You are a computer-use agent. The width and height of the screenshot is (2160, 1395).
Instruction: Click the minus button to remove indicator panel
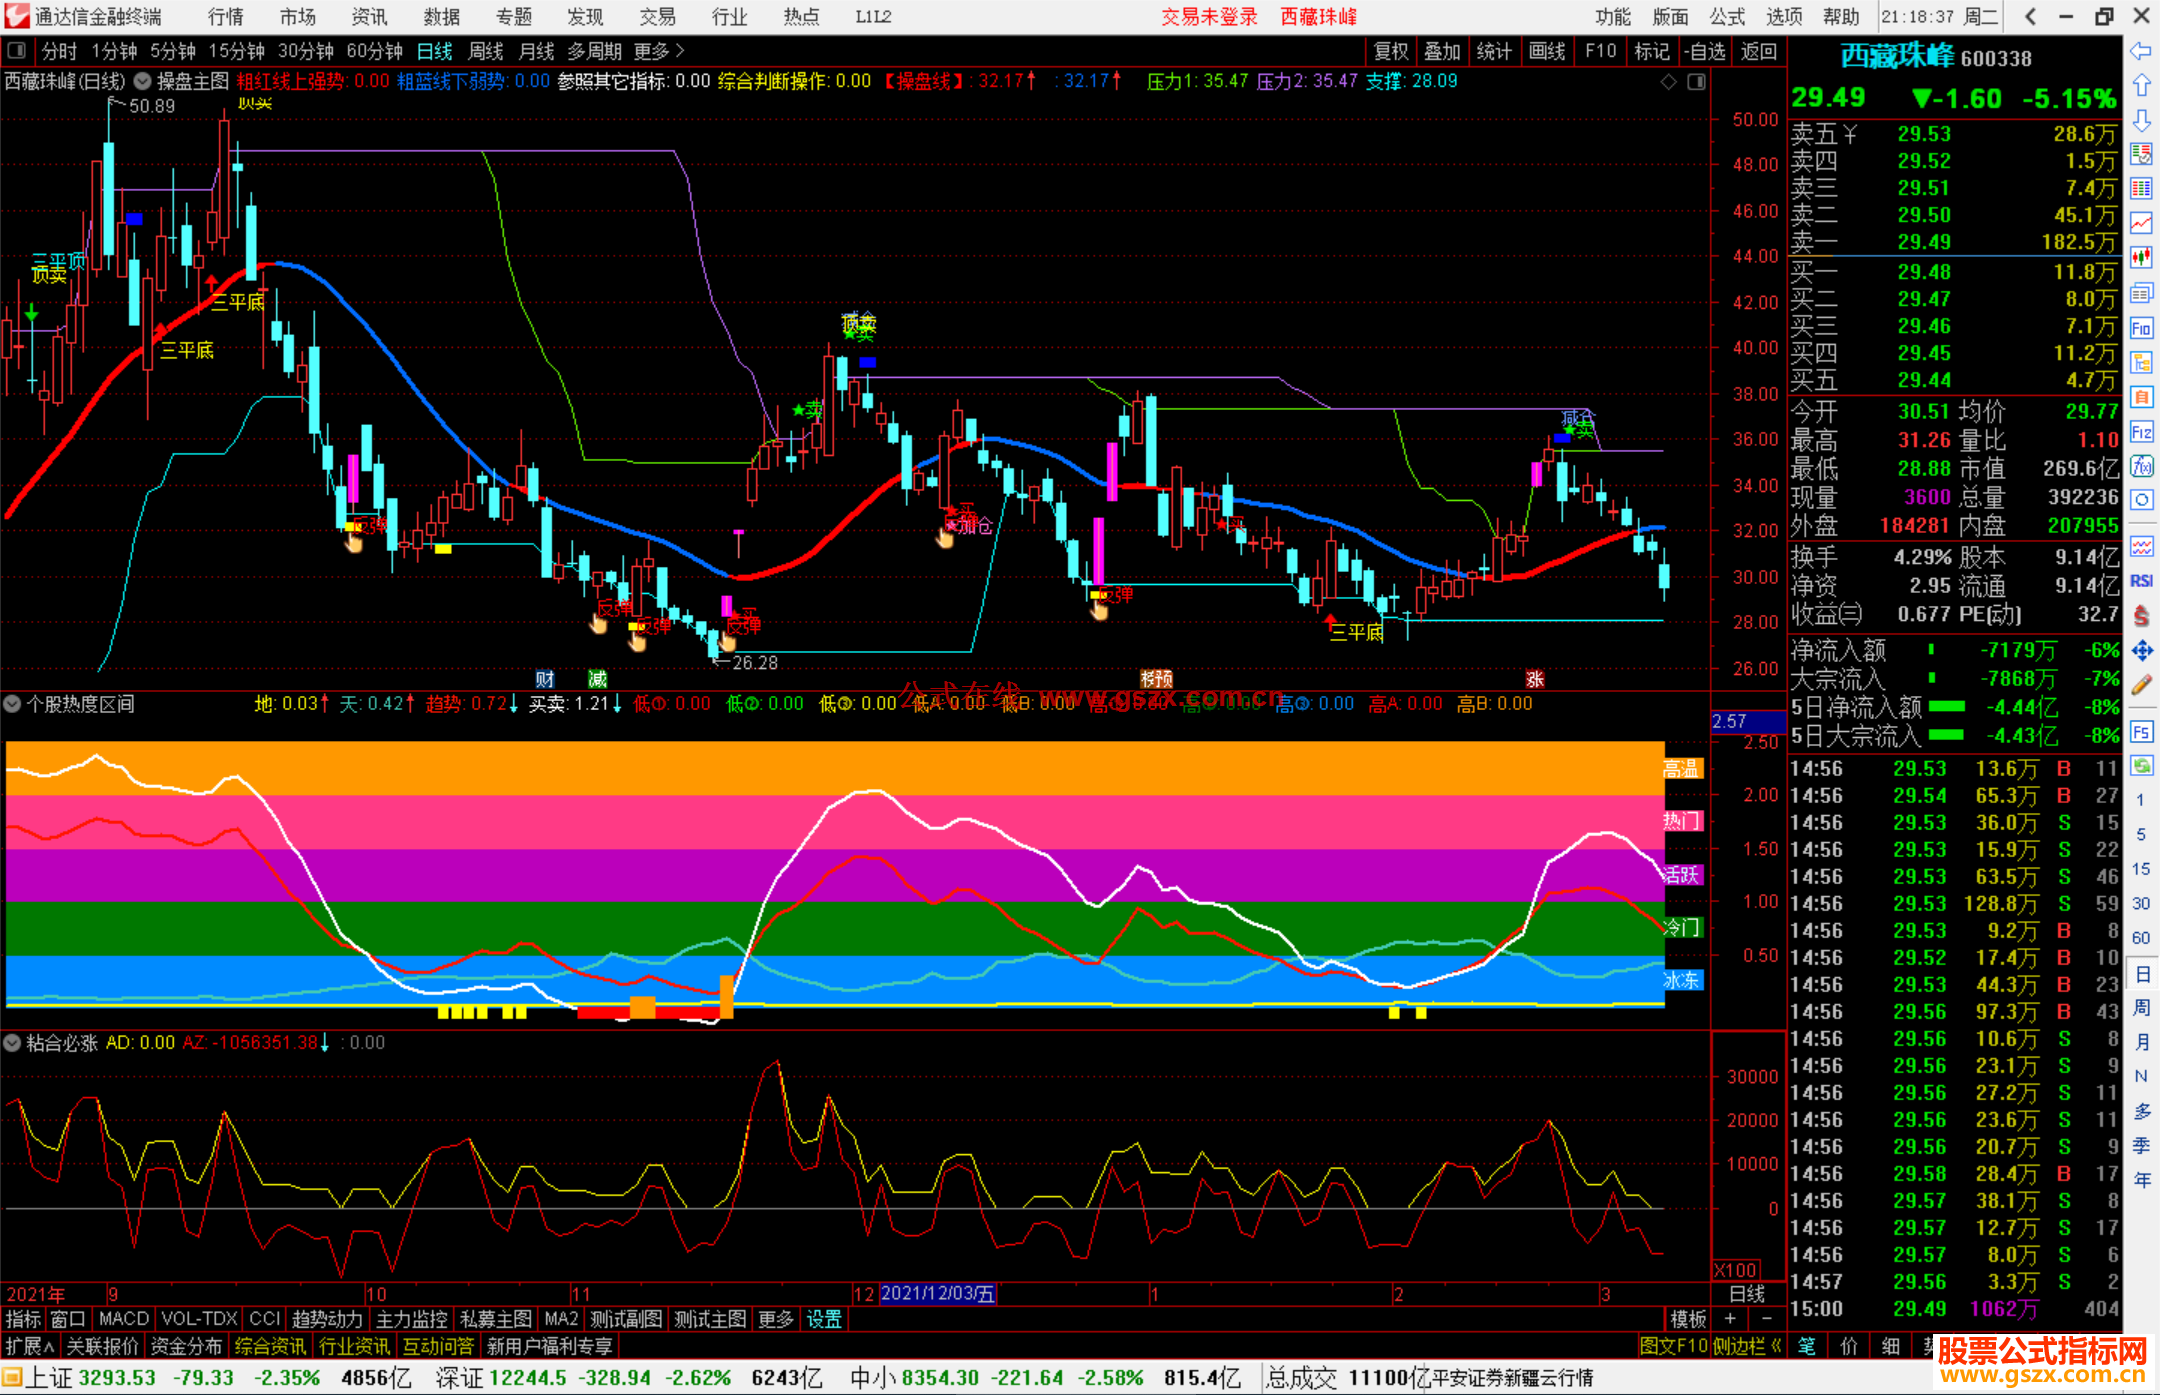(x=1767, y=1319)
